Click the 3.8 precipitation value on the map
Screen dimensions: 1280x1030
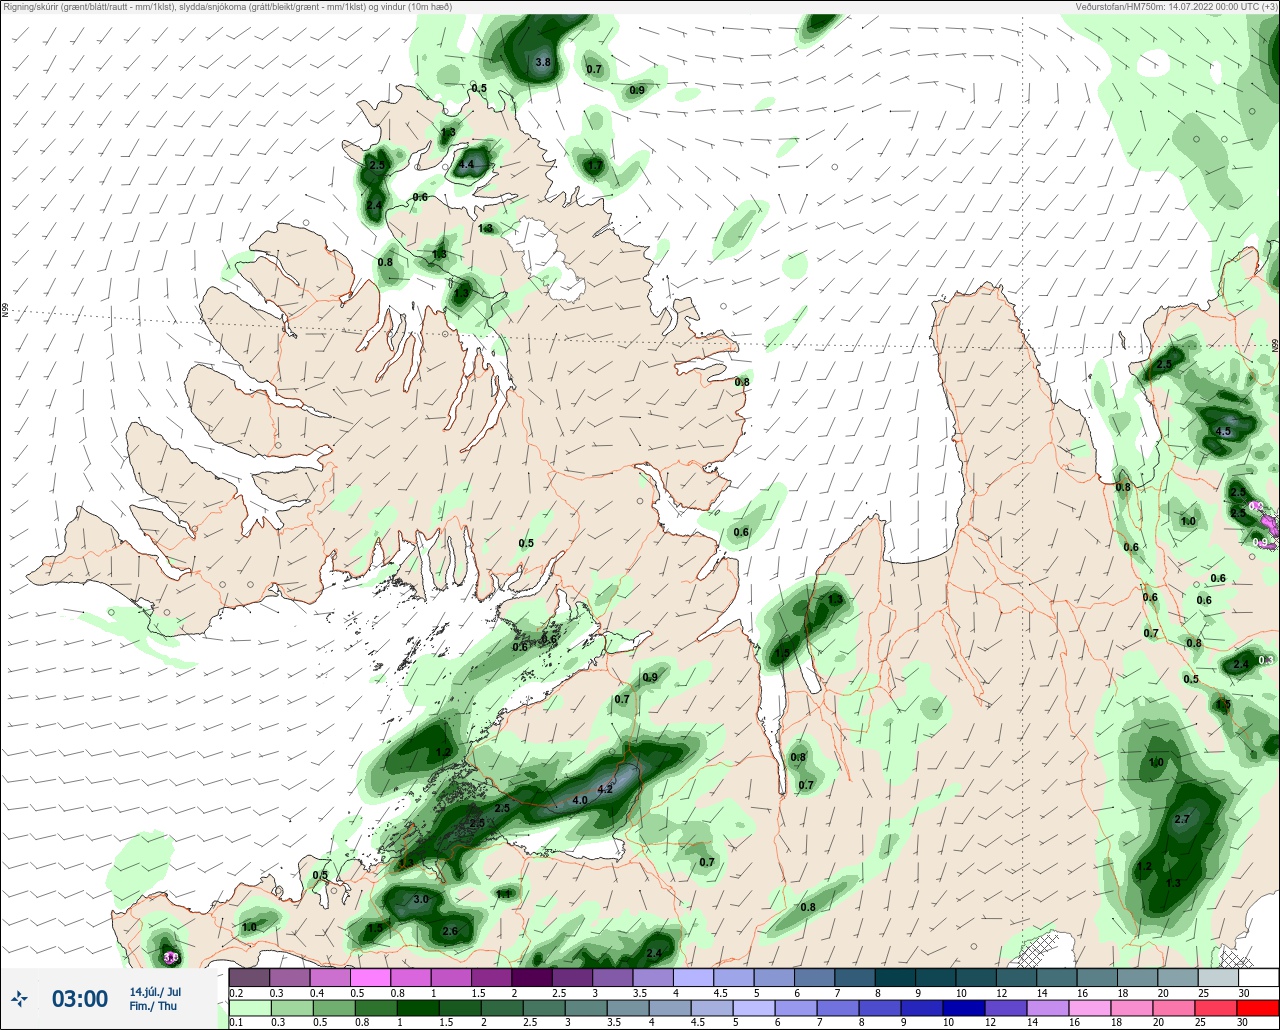543,62
